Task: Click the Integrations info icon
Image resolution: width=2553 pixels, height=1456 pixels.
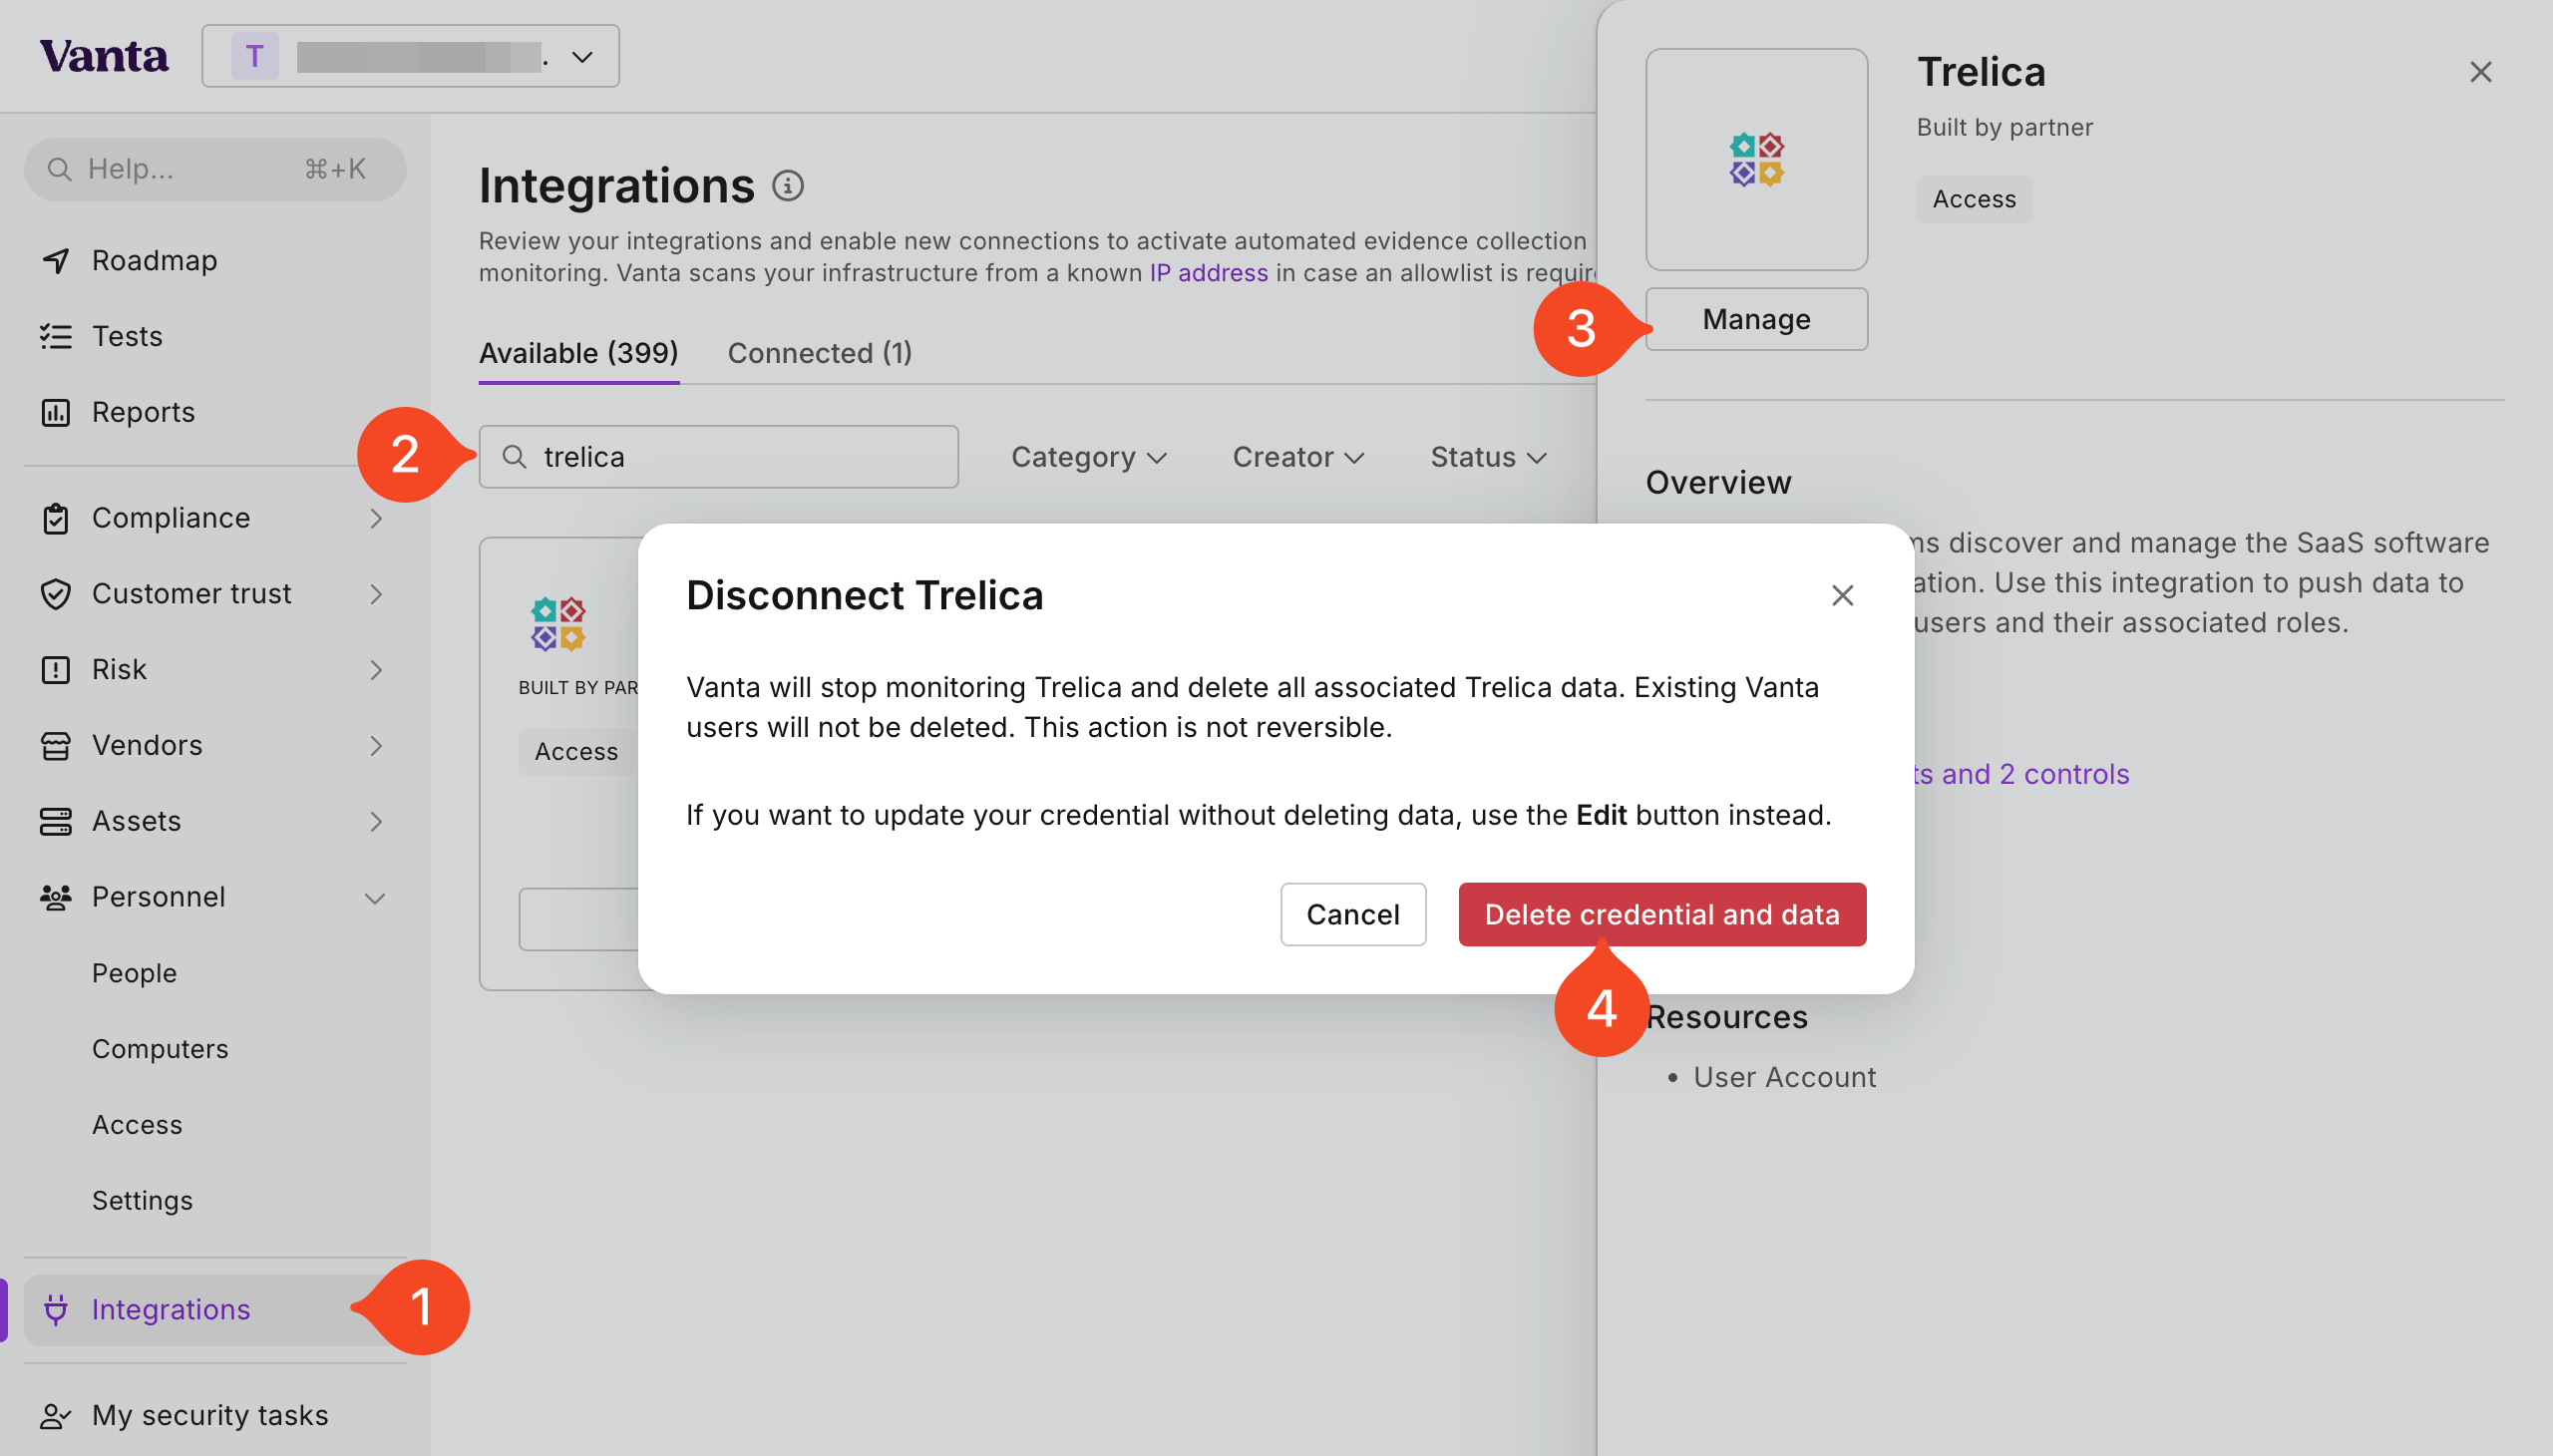Action: coord(788,186)
